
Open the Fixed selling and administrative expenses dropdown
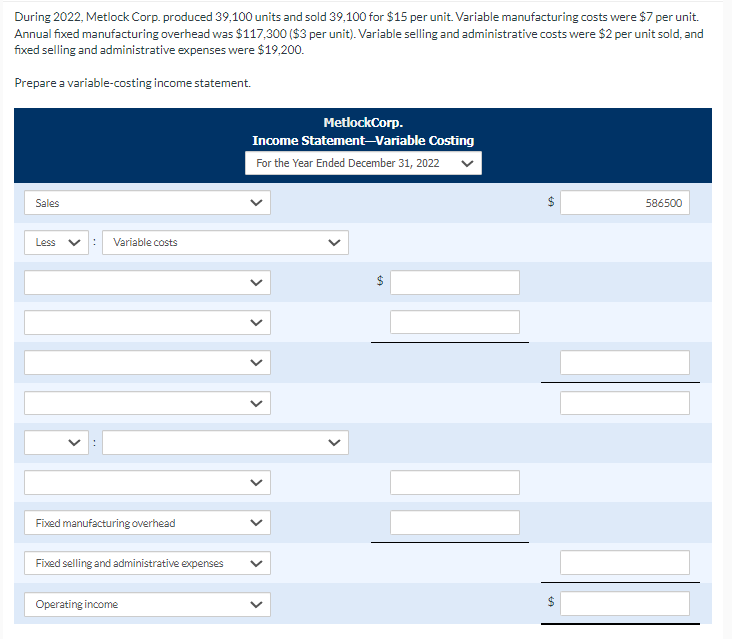point(148,563)
